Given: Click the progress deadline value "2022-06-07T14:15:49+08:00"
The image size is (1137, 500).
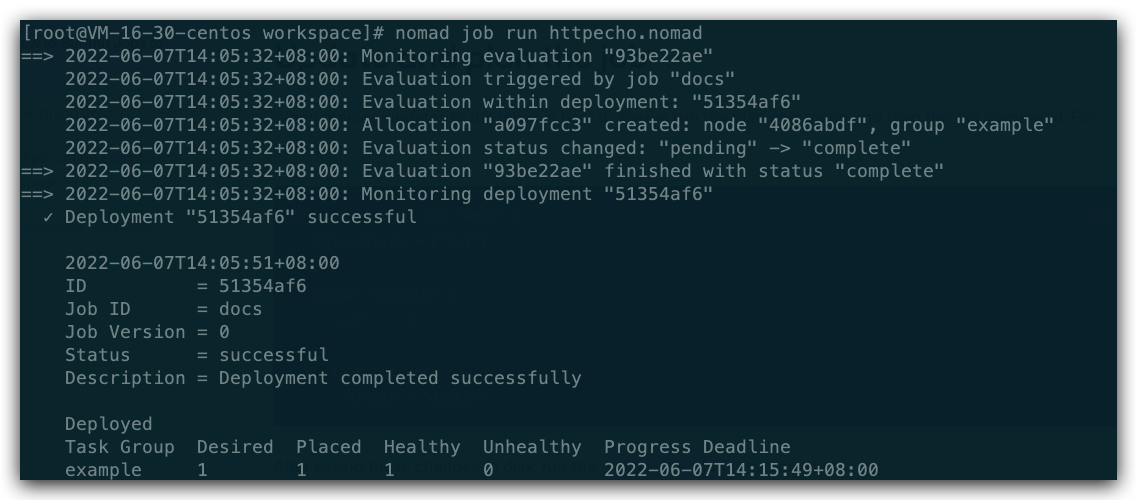Looking at the screenshot, I should click(x=741, y=470).
